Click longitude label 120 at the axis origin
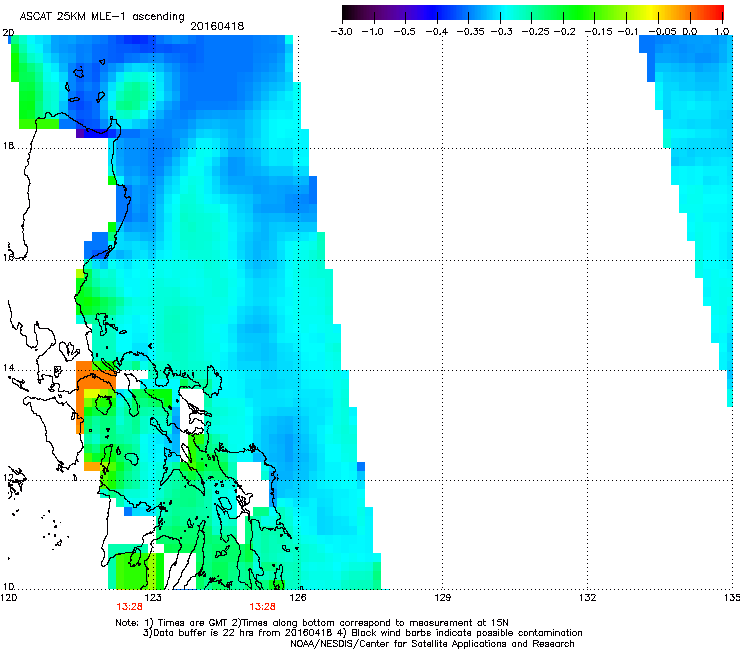Image resolution: width=740 pixels, height=650 pixels. tap(9, 598)
